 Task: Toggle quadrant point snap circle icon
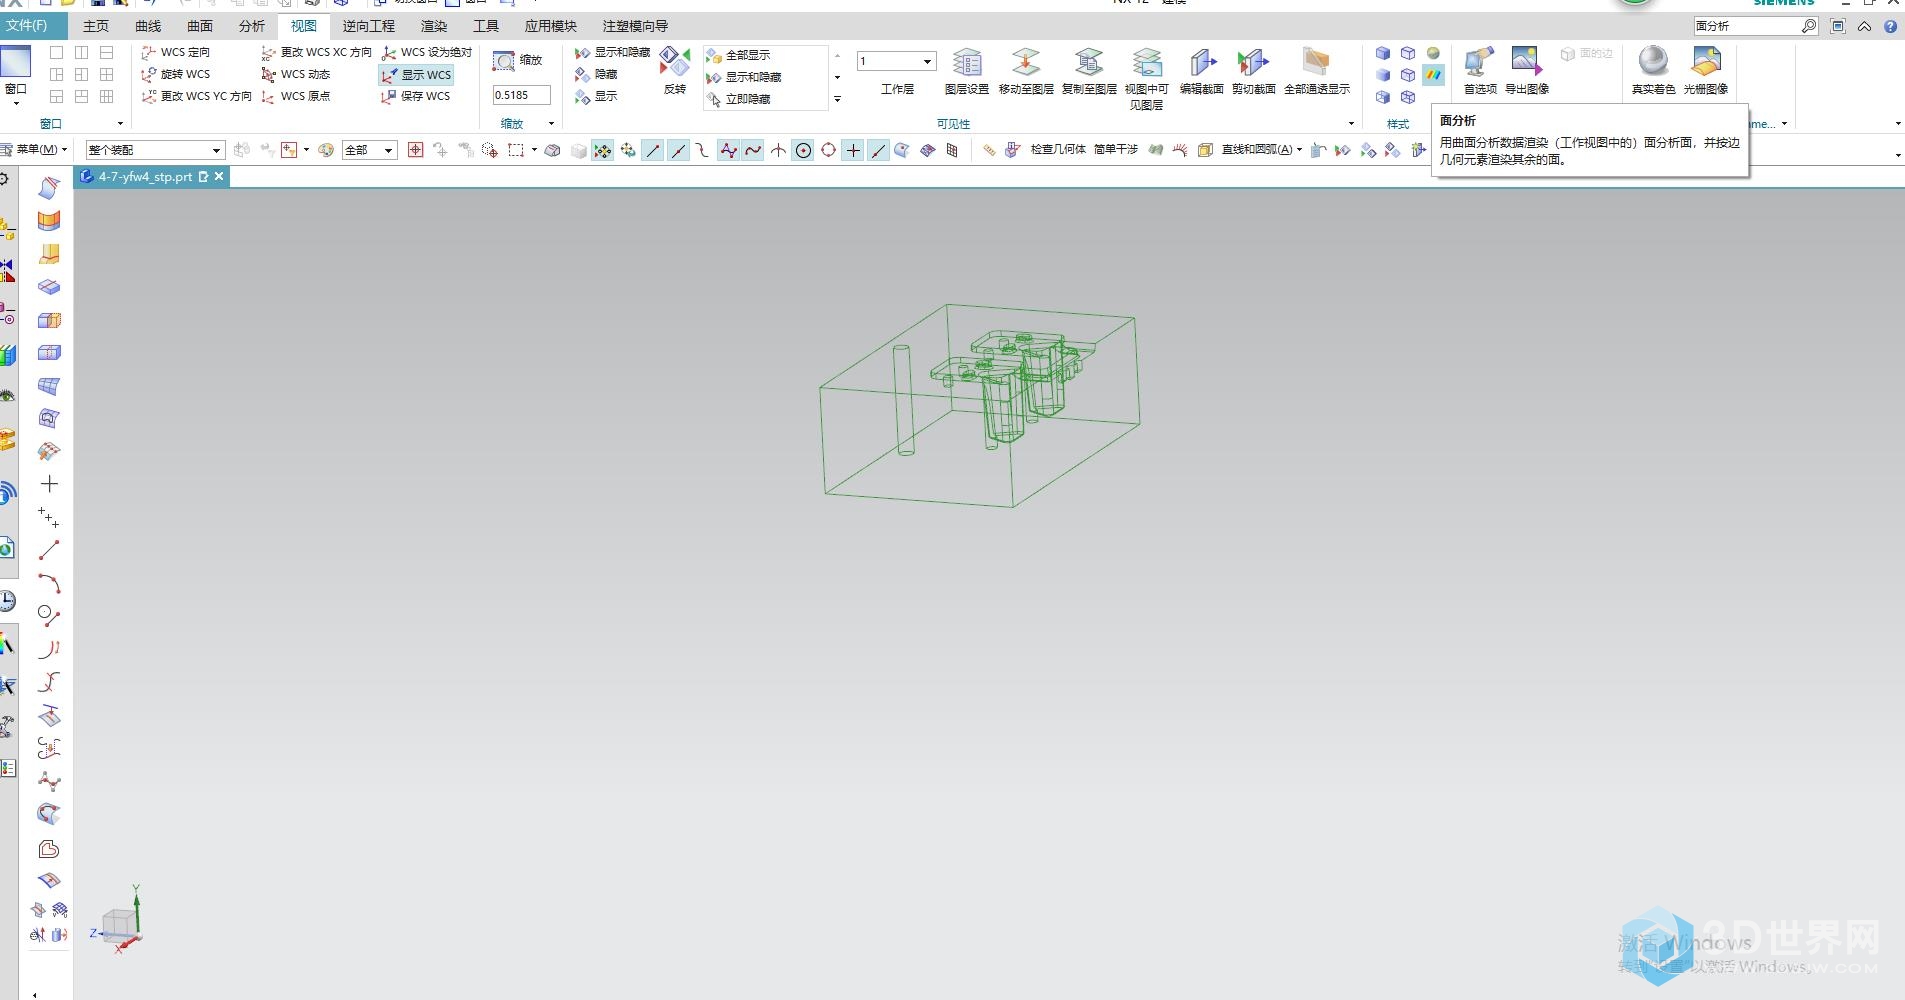click(828, 150)
